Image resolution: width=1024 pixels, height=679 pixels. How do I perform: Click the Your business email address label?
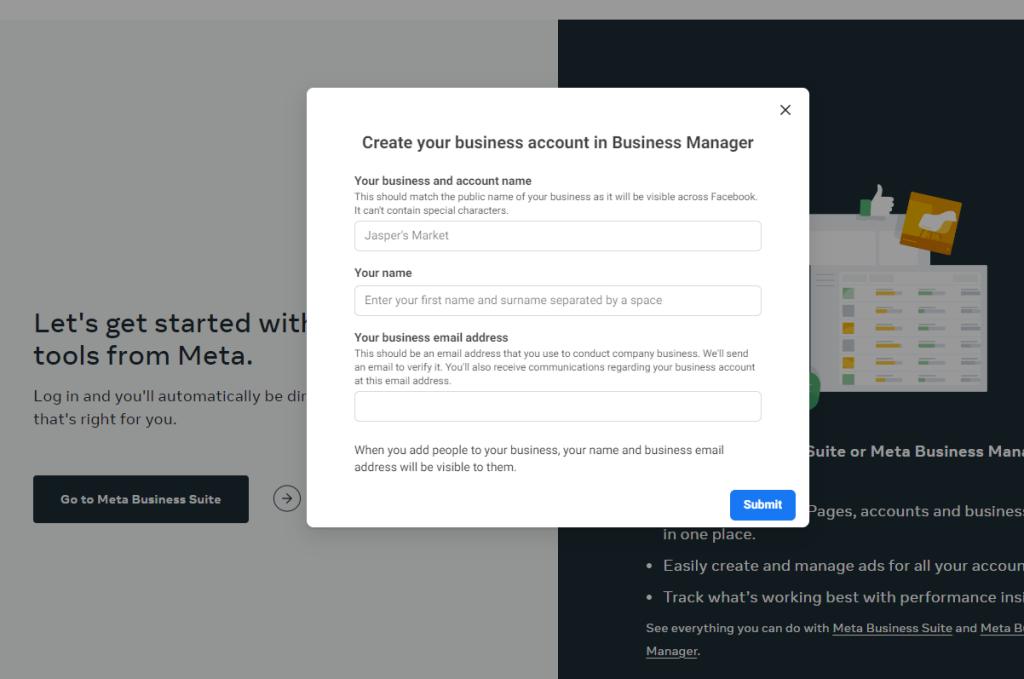pos(431,338)
